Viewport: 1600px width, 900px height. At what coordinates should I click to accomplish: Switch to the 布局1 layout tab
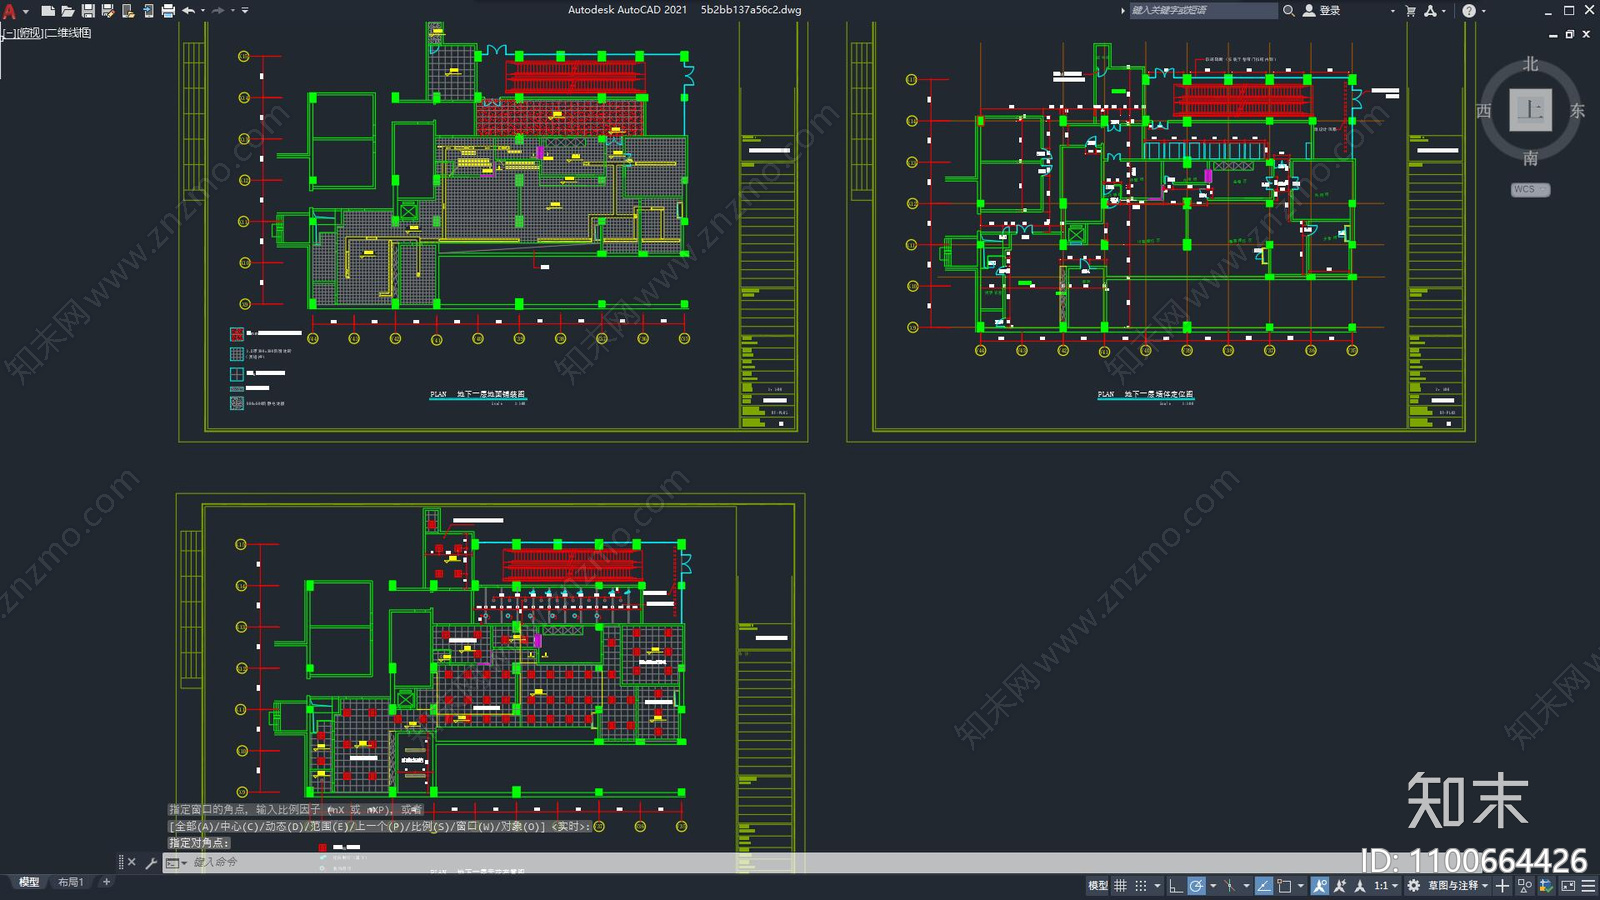(70, 882)
